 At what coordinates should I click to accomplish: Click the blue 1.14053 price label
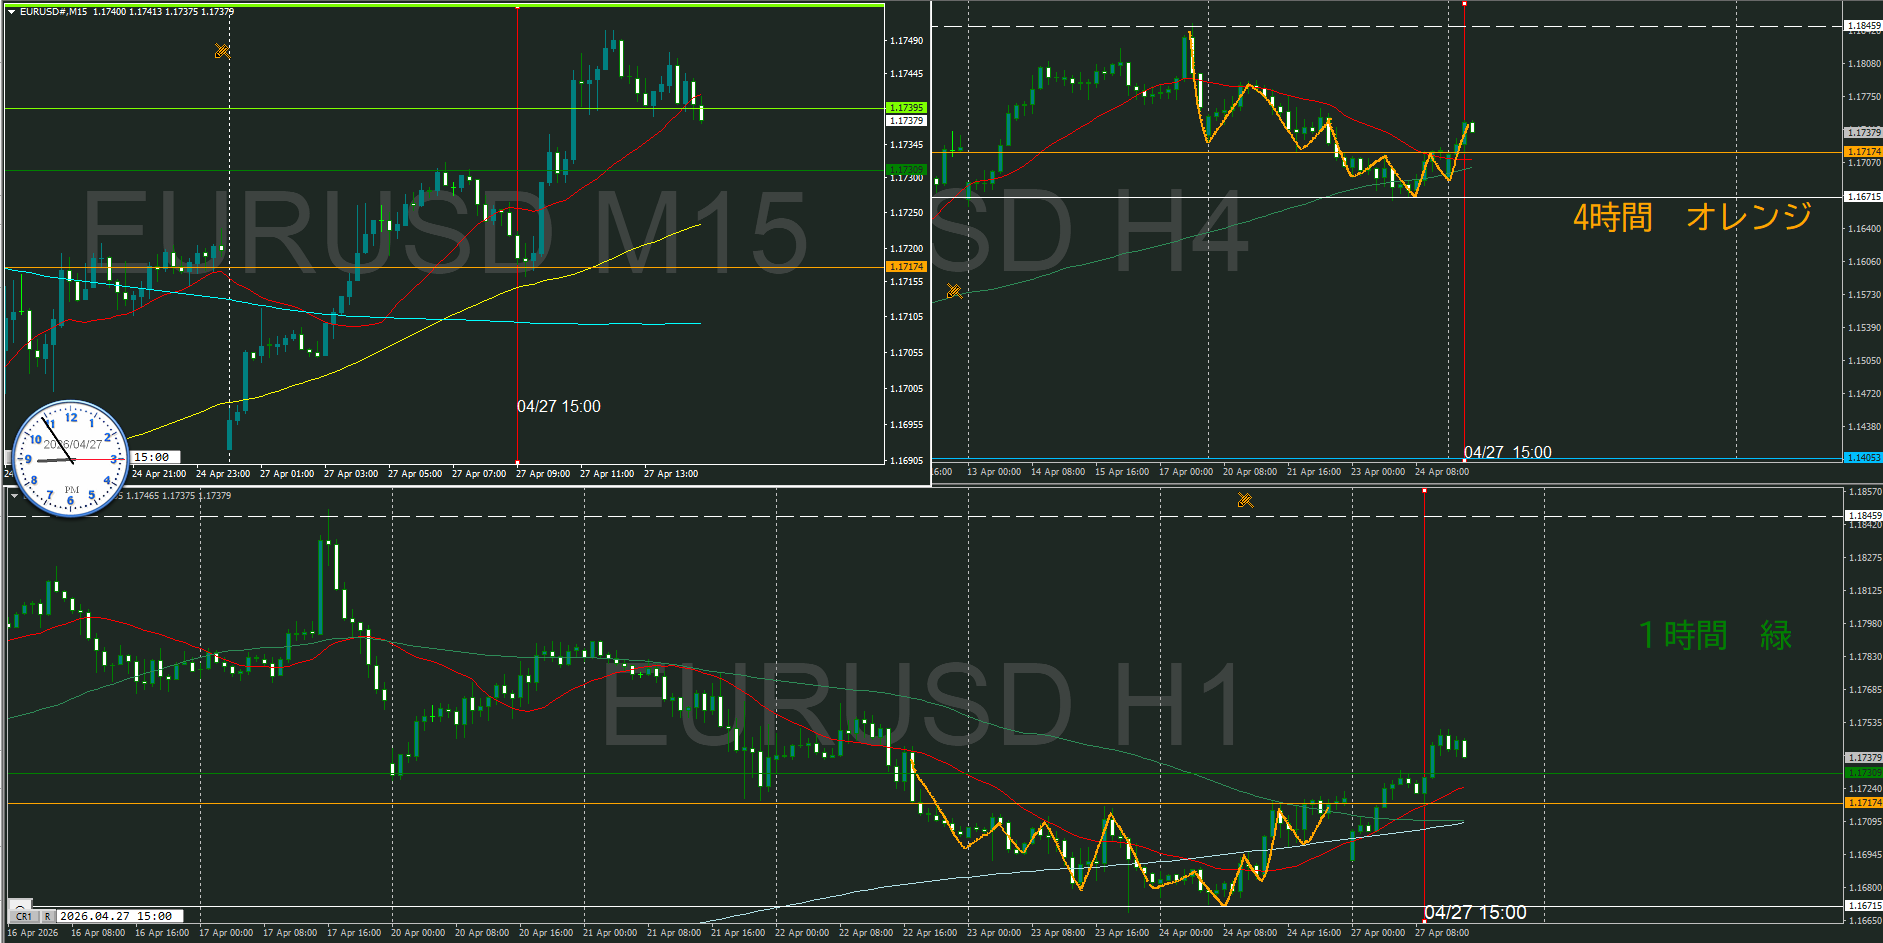[1862, 458]
